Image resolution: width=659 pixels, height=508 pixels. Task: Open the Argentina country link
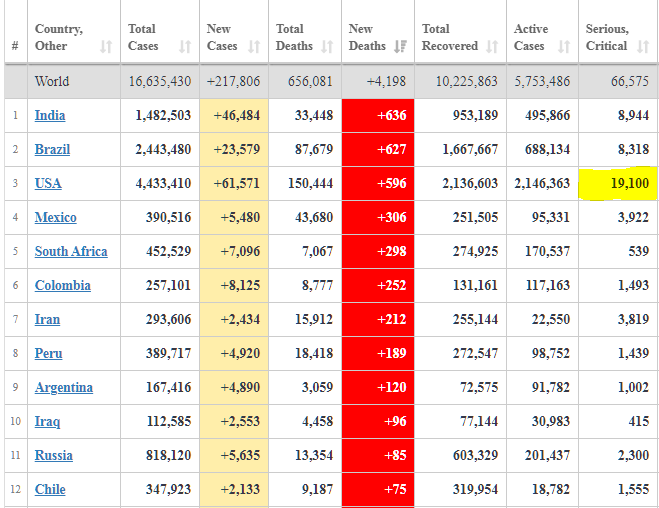(x=63, y=388)
